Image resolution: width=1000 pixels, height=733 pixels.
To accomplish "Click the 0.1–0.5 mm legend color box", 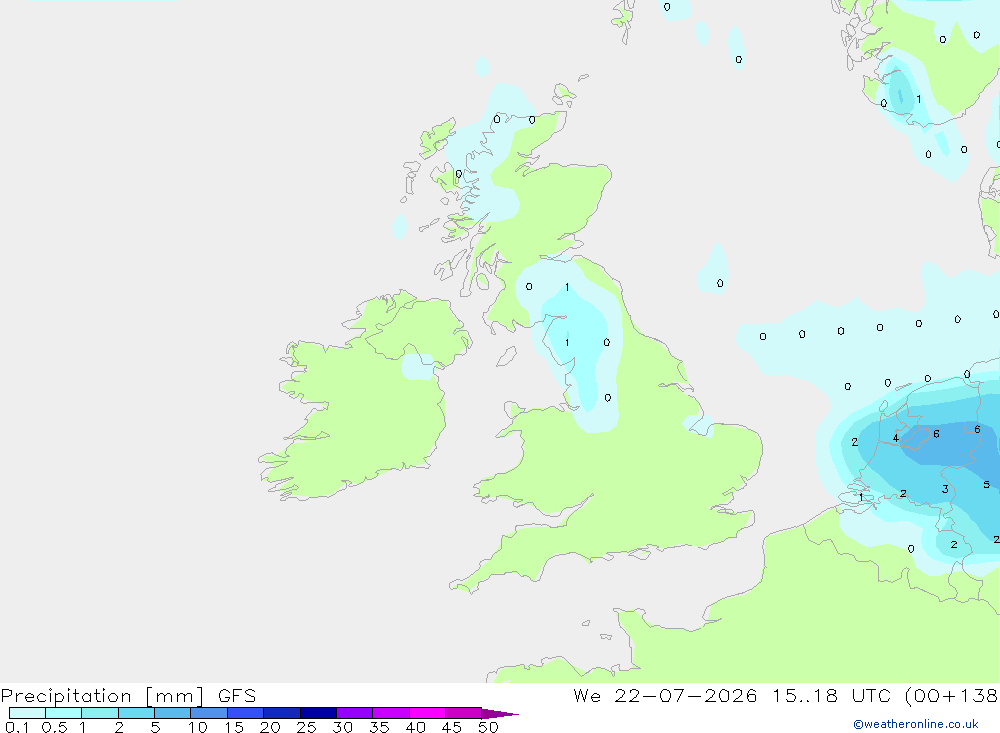I will 27,713.
